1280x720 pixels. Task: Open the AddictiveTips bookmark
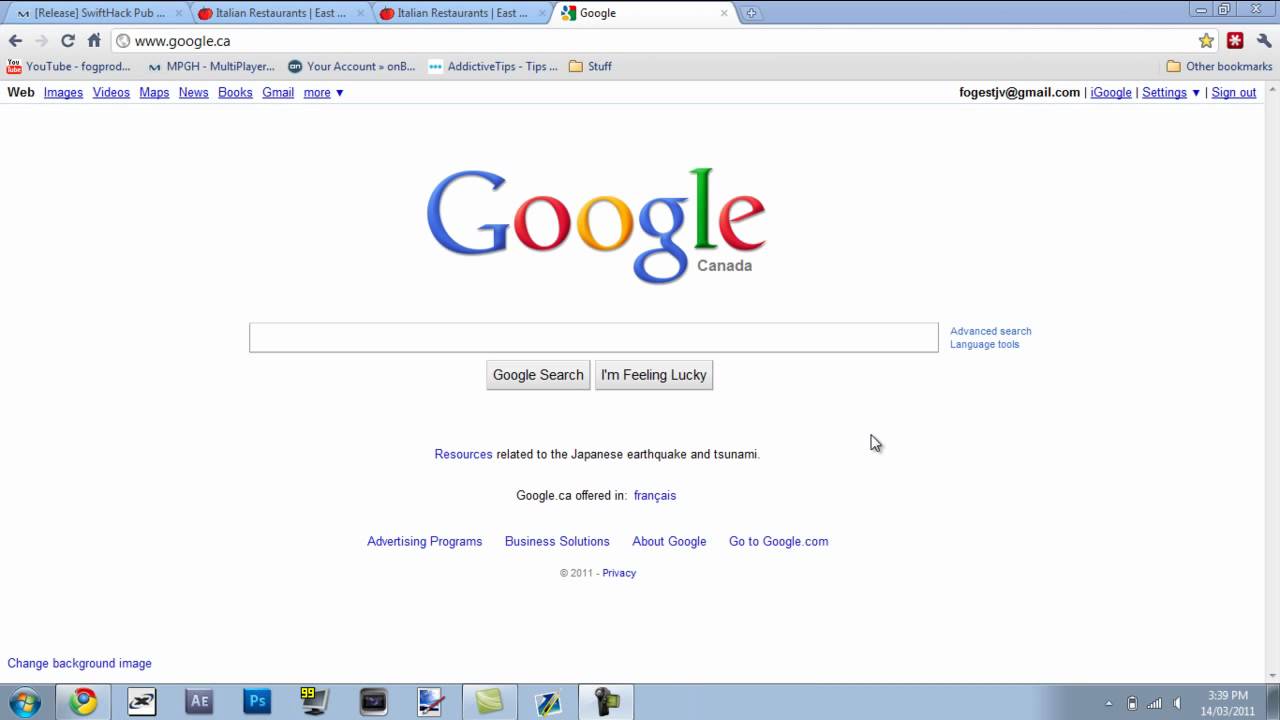click(x=493, y=66)
